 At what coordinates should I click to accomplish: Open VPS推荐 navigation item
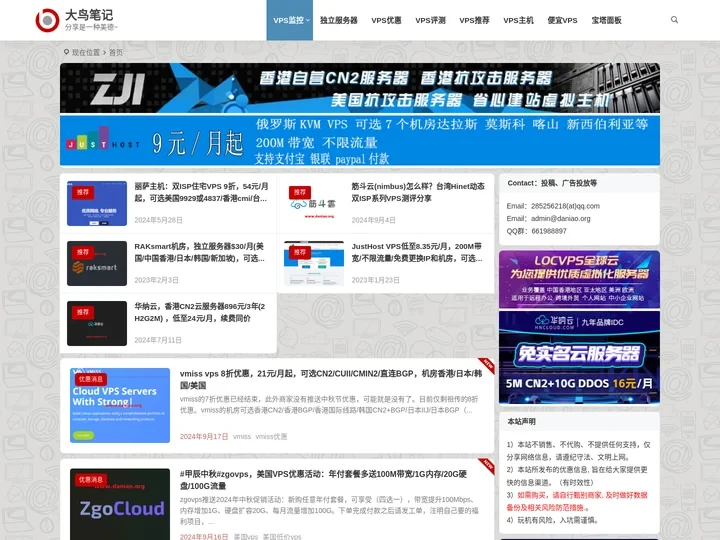point(474,20)
